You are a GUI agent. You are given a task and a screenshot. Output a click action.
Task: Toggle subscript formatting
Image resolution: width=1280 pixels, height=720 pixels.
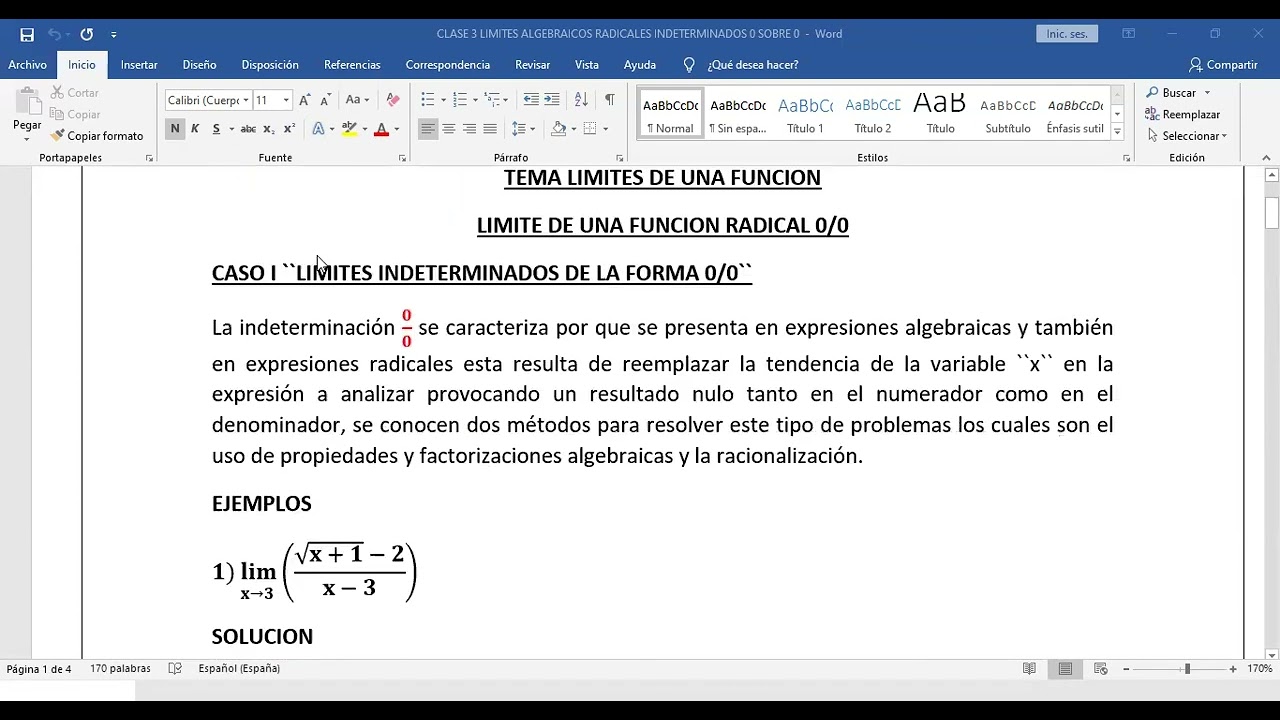pyautogui.click(x=269, y=129)
